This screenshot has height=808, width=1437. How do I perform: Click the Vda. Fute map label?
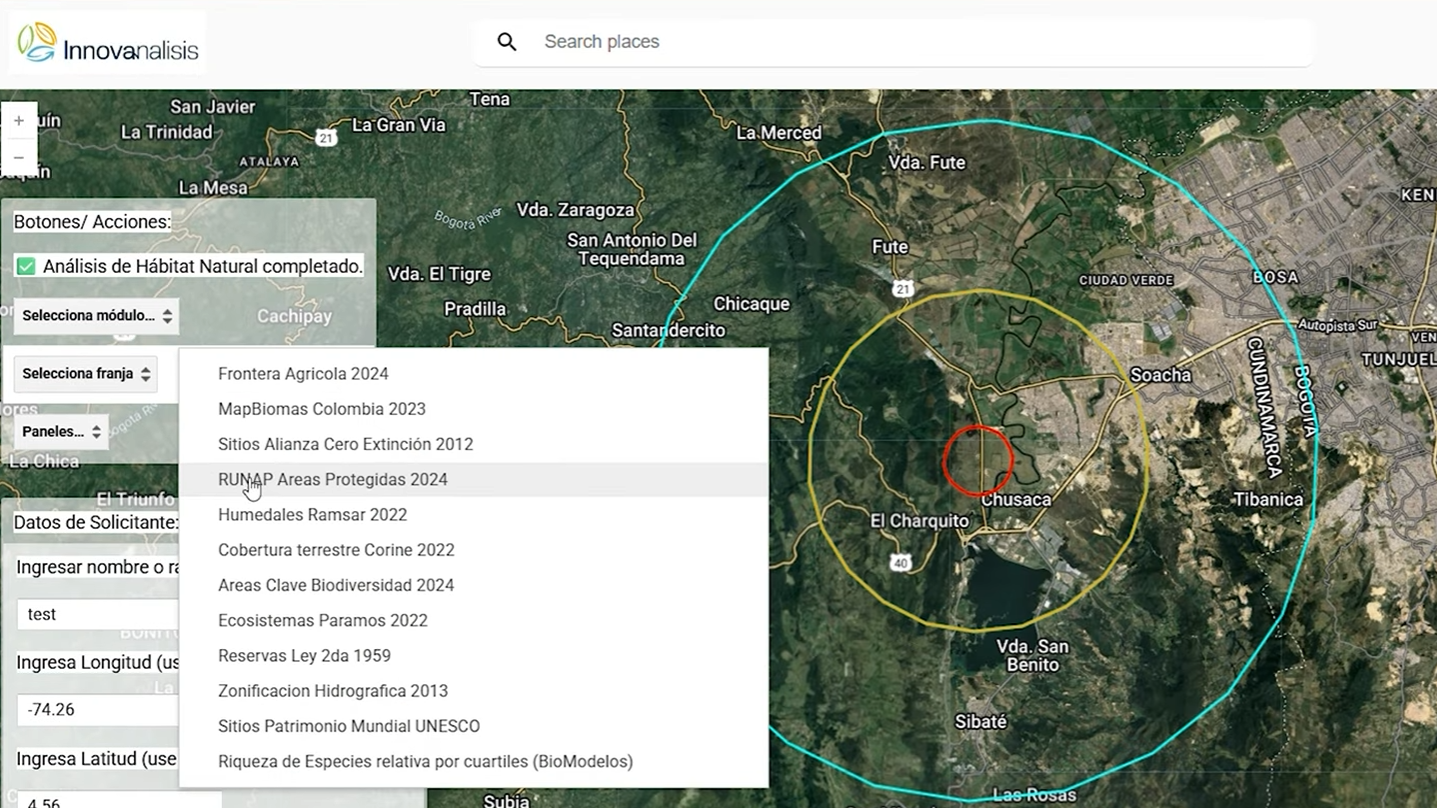click(927, 162)
